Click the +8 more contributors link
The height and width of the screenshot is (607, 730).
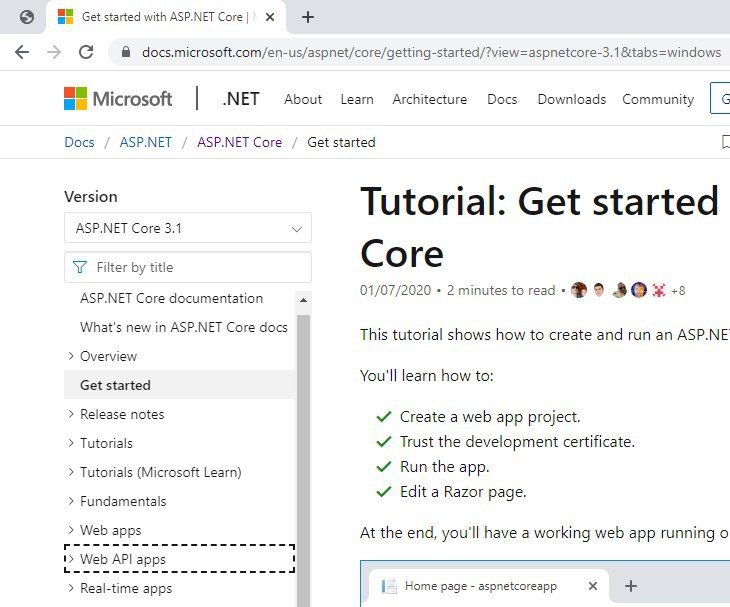tap(678, 291)
